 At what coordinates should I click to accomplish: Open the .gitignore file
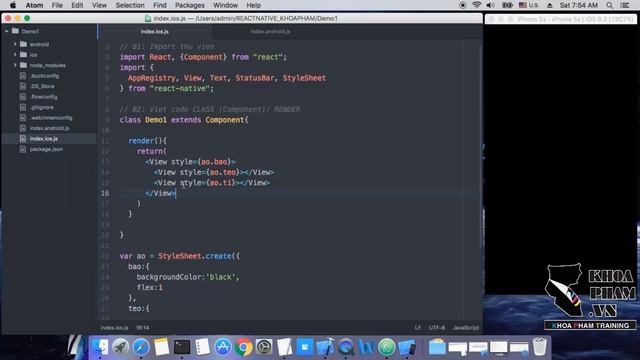[x=42, y=107]
